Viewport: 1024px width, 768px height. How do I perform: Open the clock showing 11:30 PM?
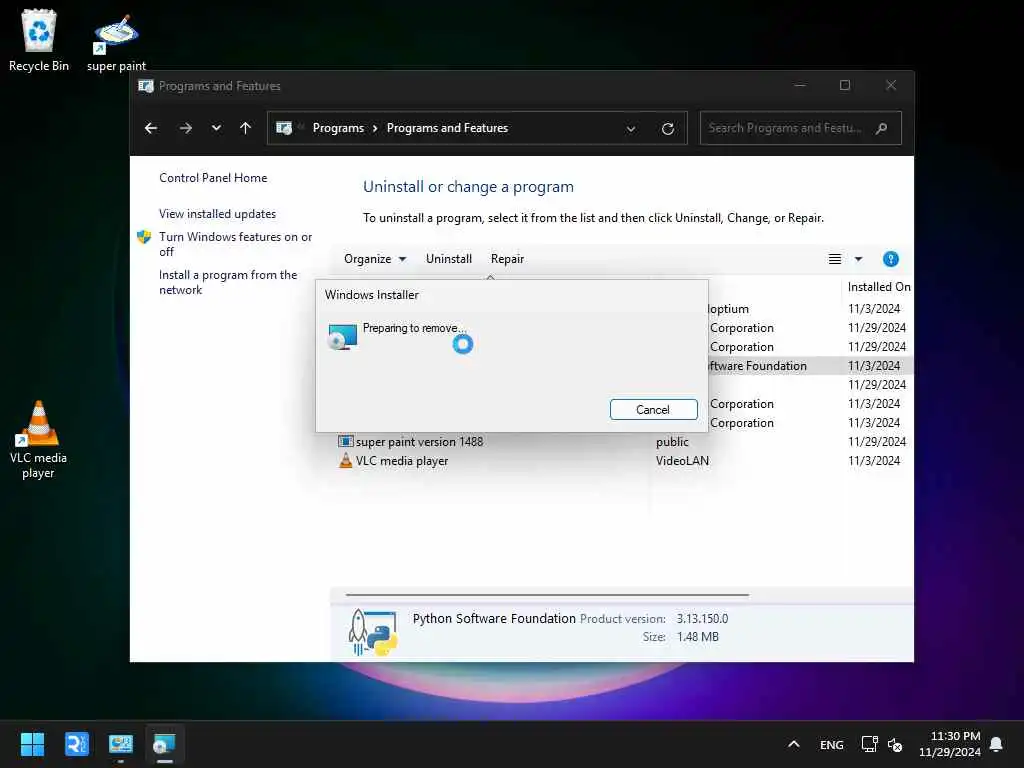(950, 744)
